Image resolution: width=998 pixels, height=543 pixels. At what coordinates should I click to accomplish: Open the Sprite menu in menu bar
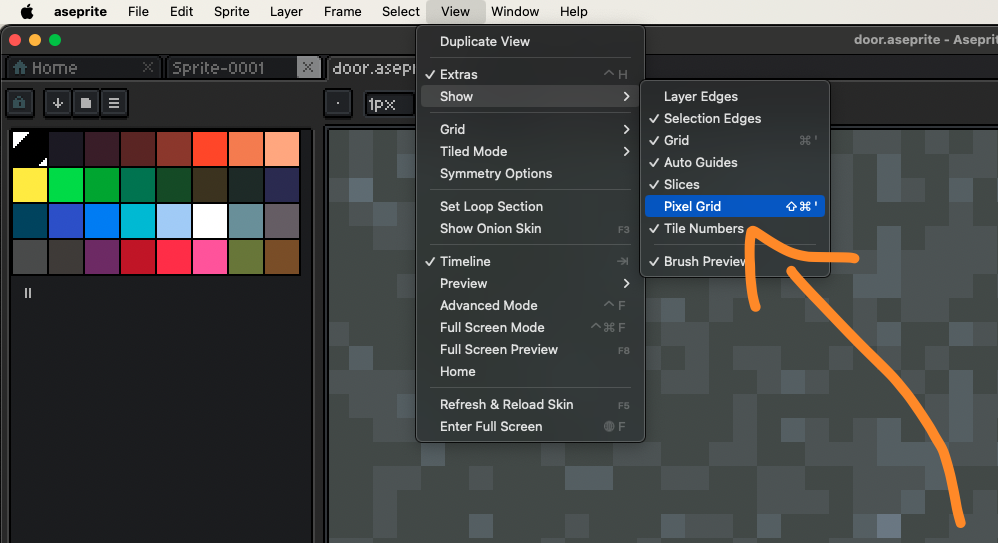(232, 12)
